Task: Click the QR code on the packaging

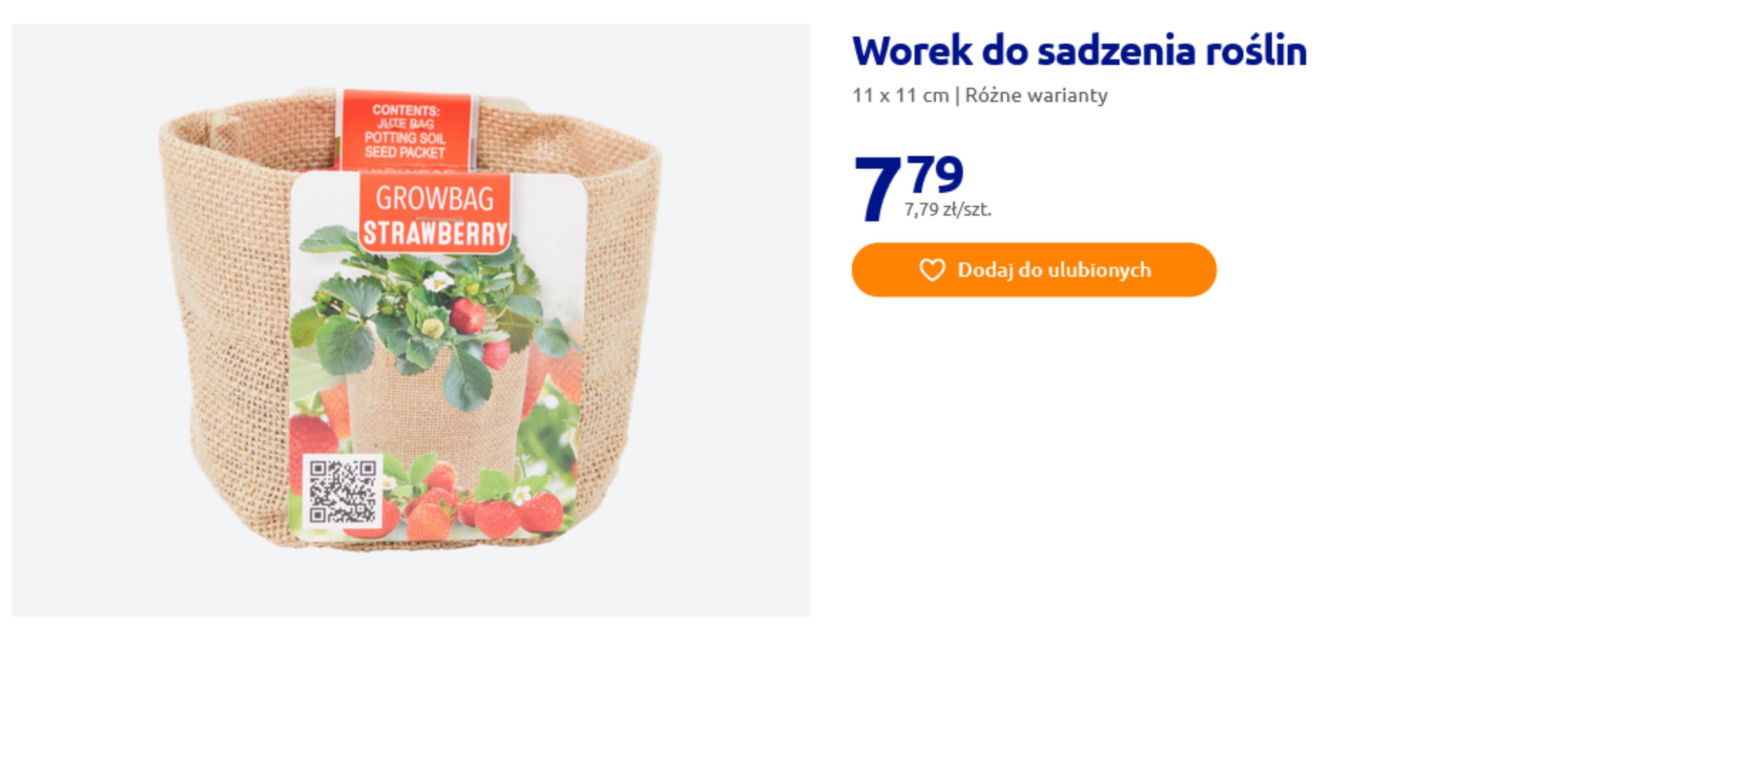Action: point(343,491)
